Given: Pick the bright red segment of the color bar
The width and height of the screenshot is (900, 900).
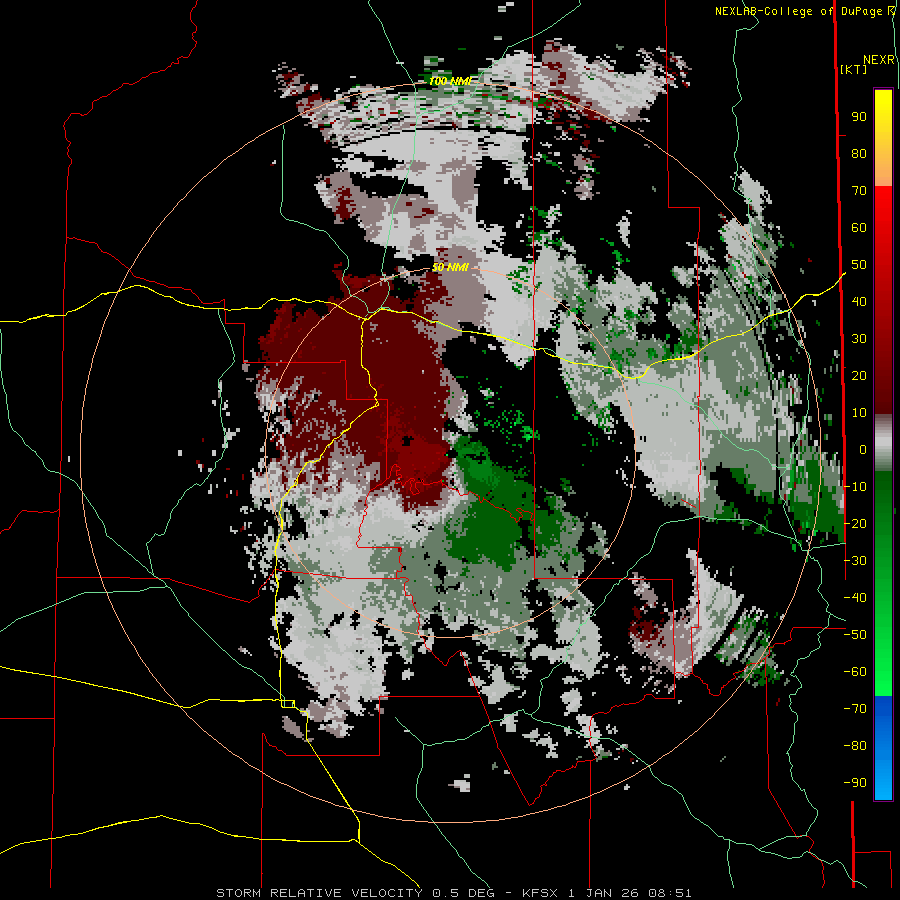Looking at the screenshot, I should coord(883,209).
